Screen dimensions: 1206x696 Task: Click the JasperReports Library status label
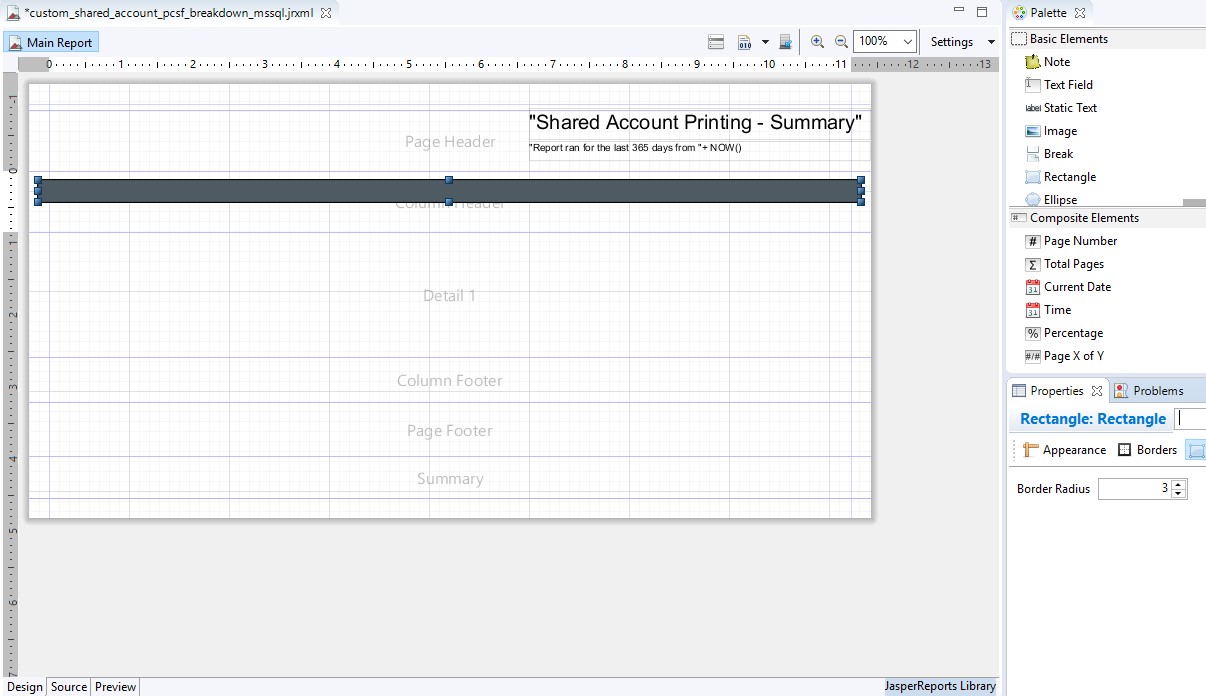tap(940, 686)
